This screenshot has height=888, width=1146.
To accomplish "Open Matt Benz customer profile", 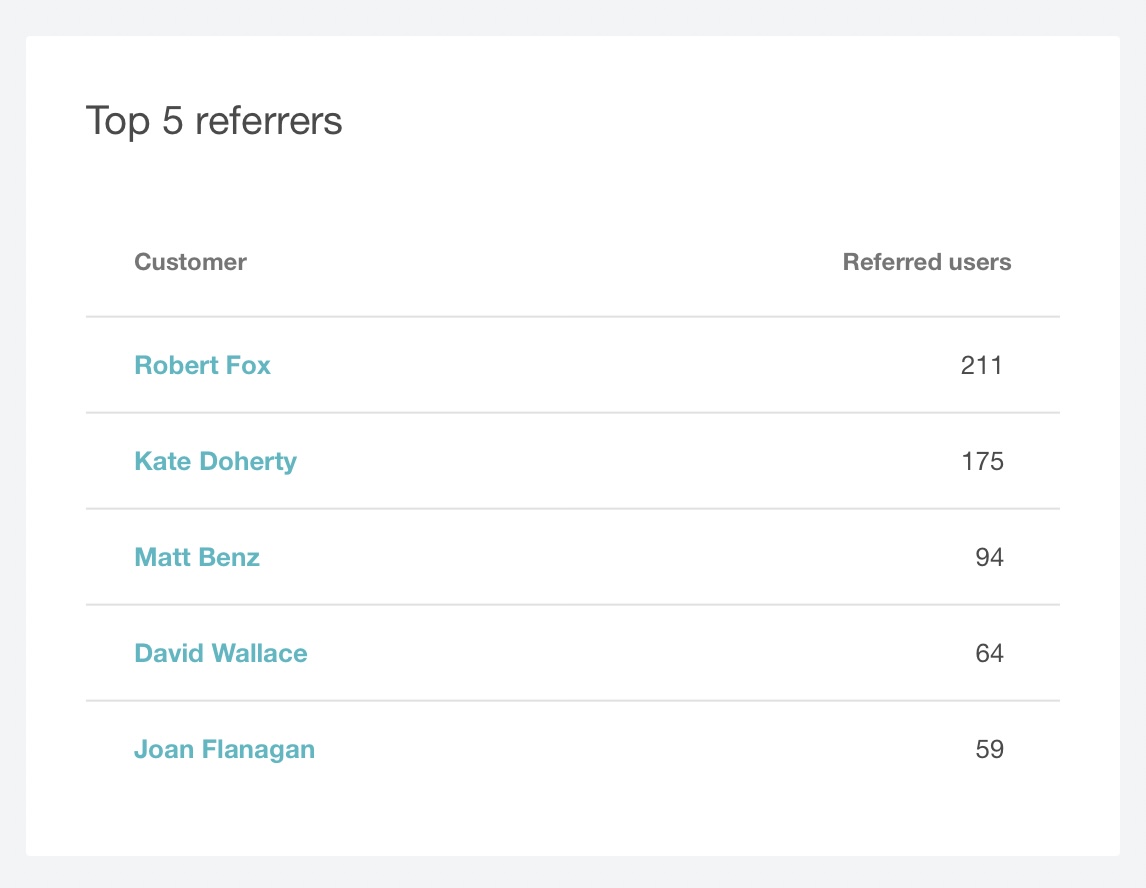I will (197, 557).
